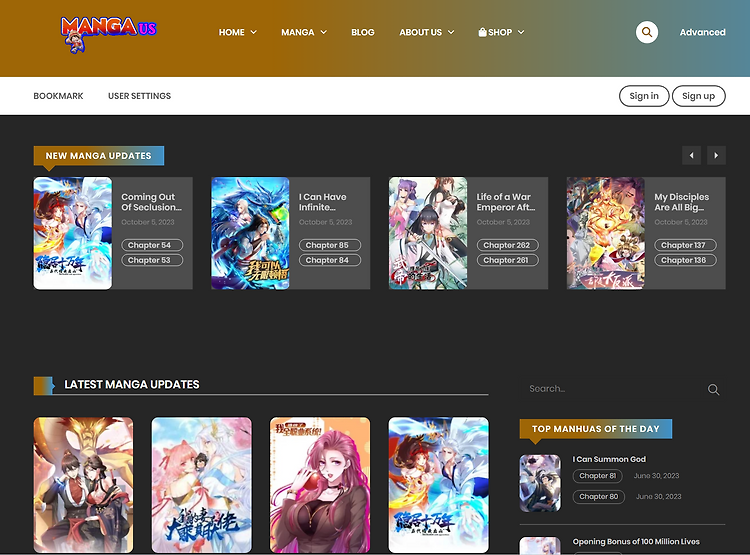Open Chapter 53 of Coming Out Of Seclusion
This screenshot has width=750, height=555.
coord(152,260)
